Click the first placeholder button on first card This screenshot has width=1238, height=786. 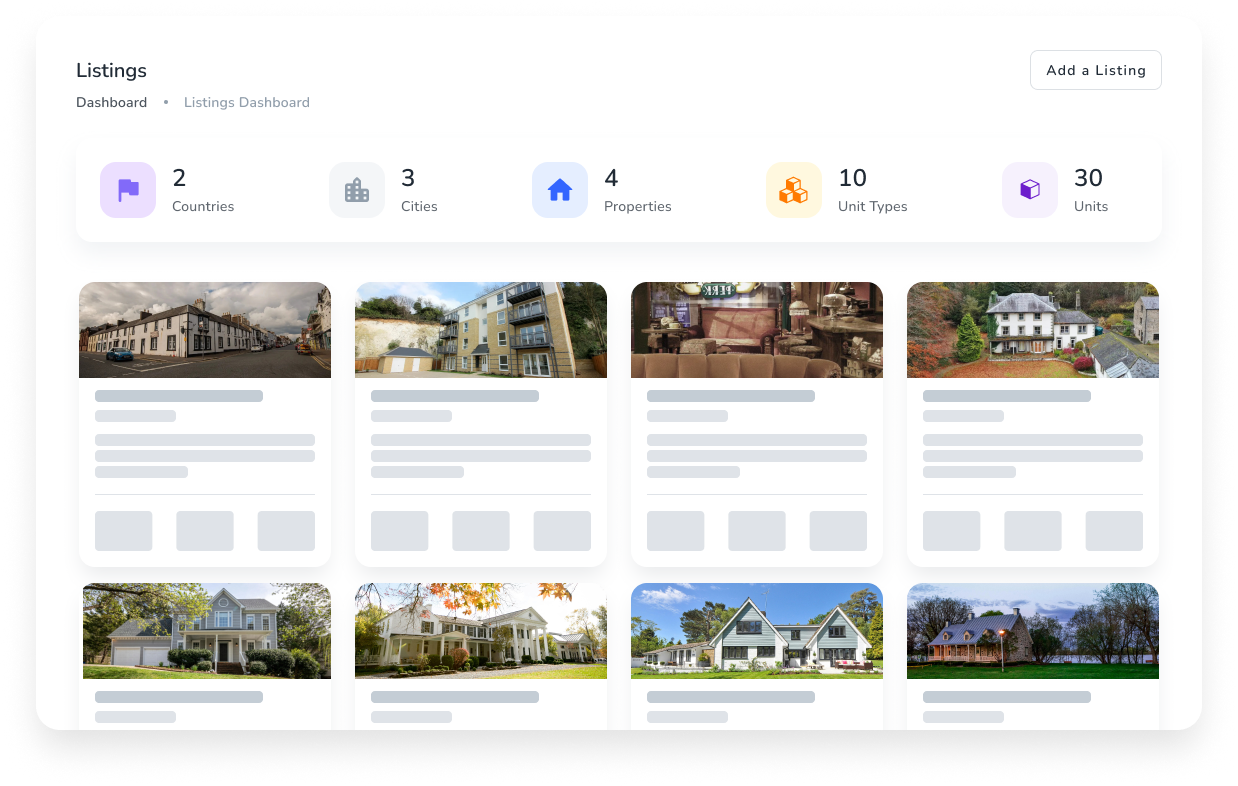click(x=122, y=531)
